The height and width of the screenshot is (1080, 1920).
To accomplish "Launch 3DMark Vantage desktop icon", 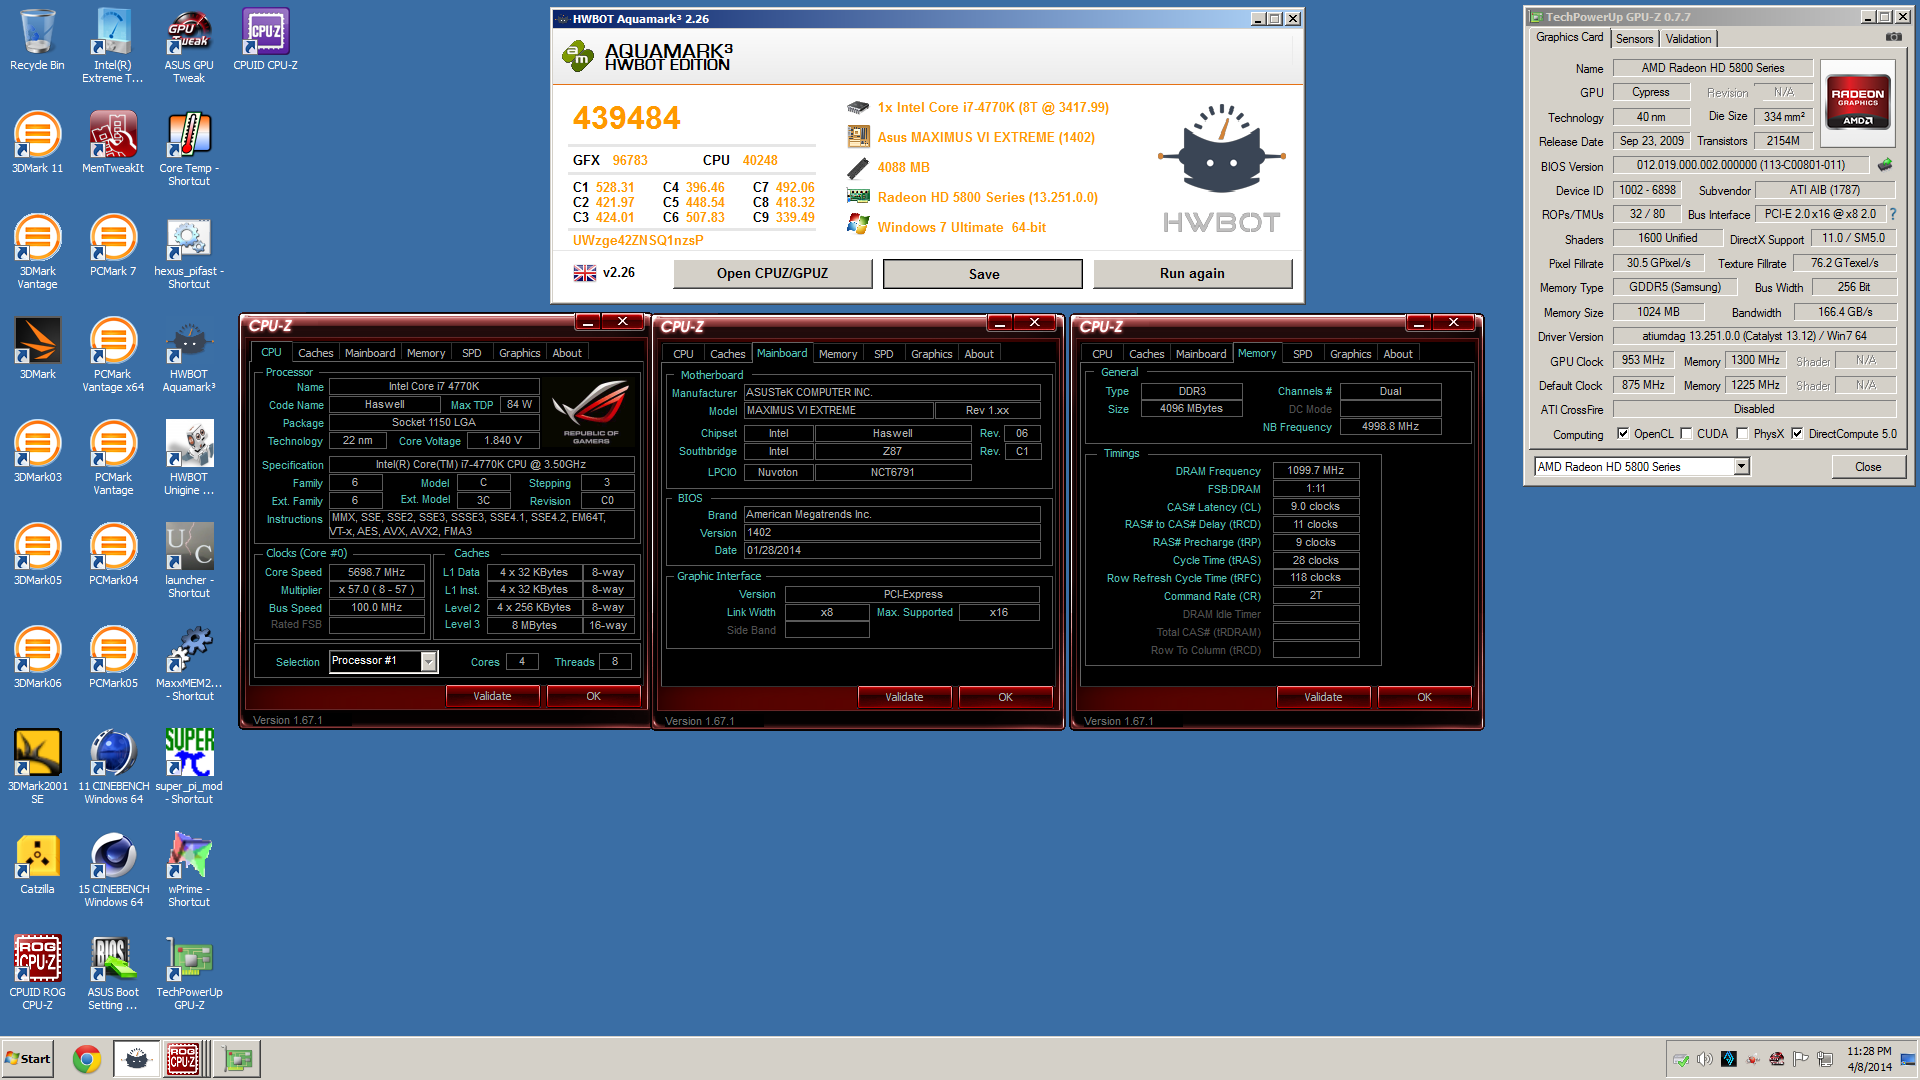I will (x=37, y=252).
